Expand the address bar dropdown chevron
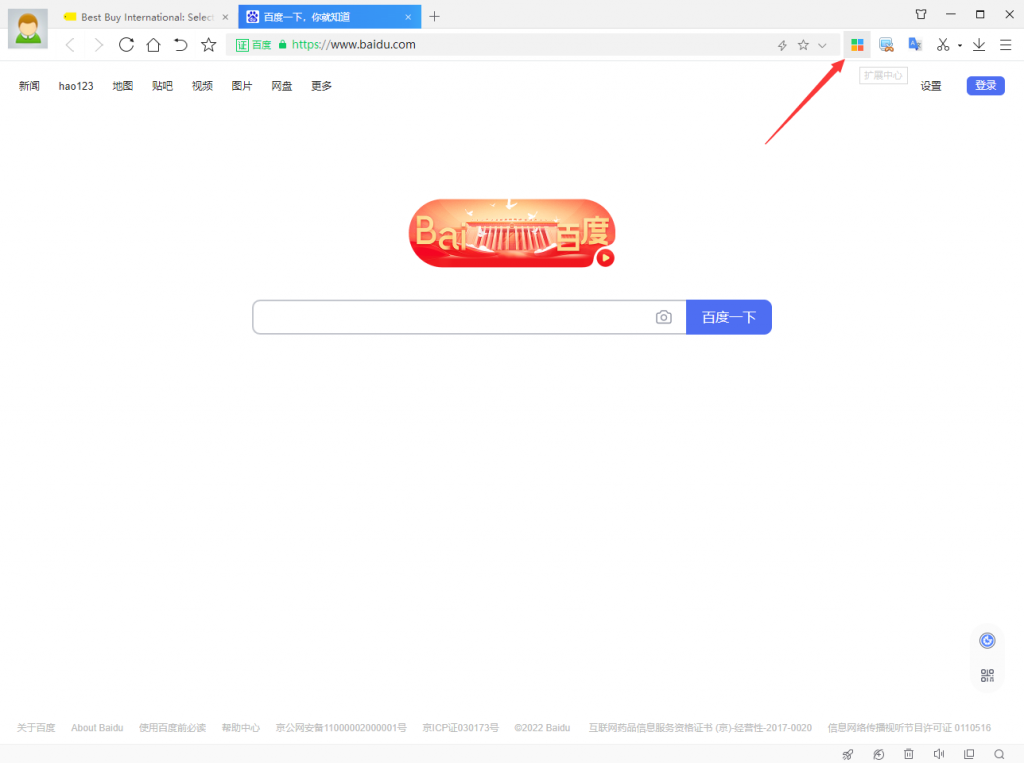This screenshot has width=1024, height=763. 822,45
